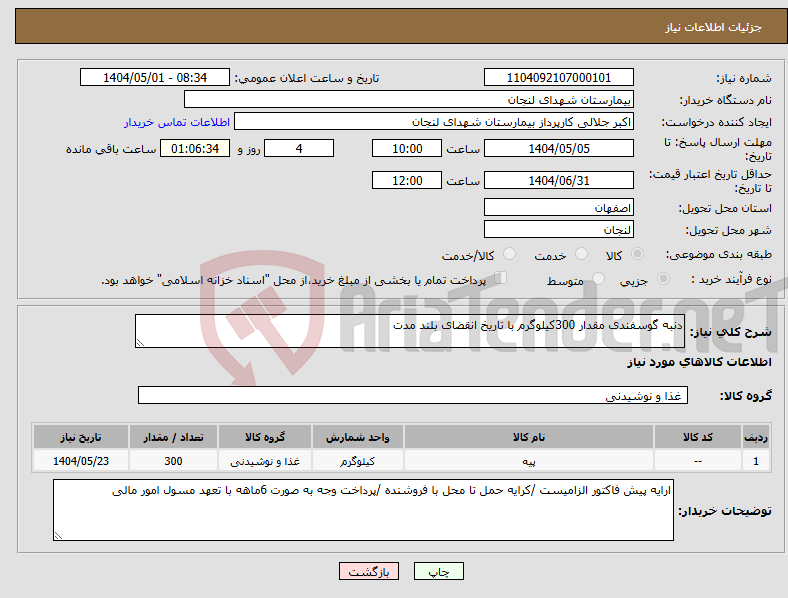Click the announcement date field 1404/05/01 - 08:34

(x=155, y=77)
